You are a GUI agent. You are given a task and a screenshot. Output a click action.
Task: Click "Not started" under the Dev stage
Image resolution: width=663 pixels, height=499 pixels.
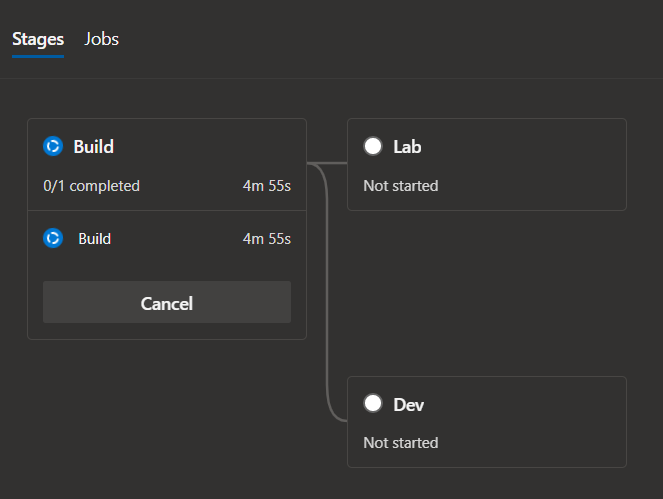(400, 442)
